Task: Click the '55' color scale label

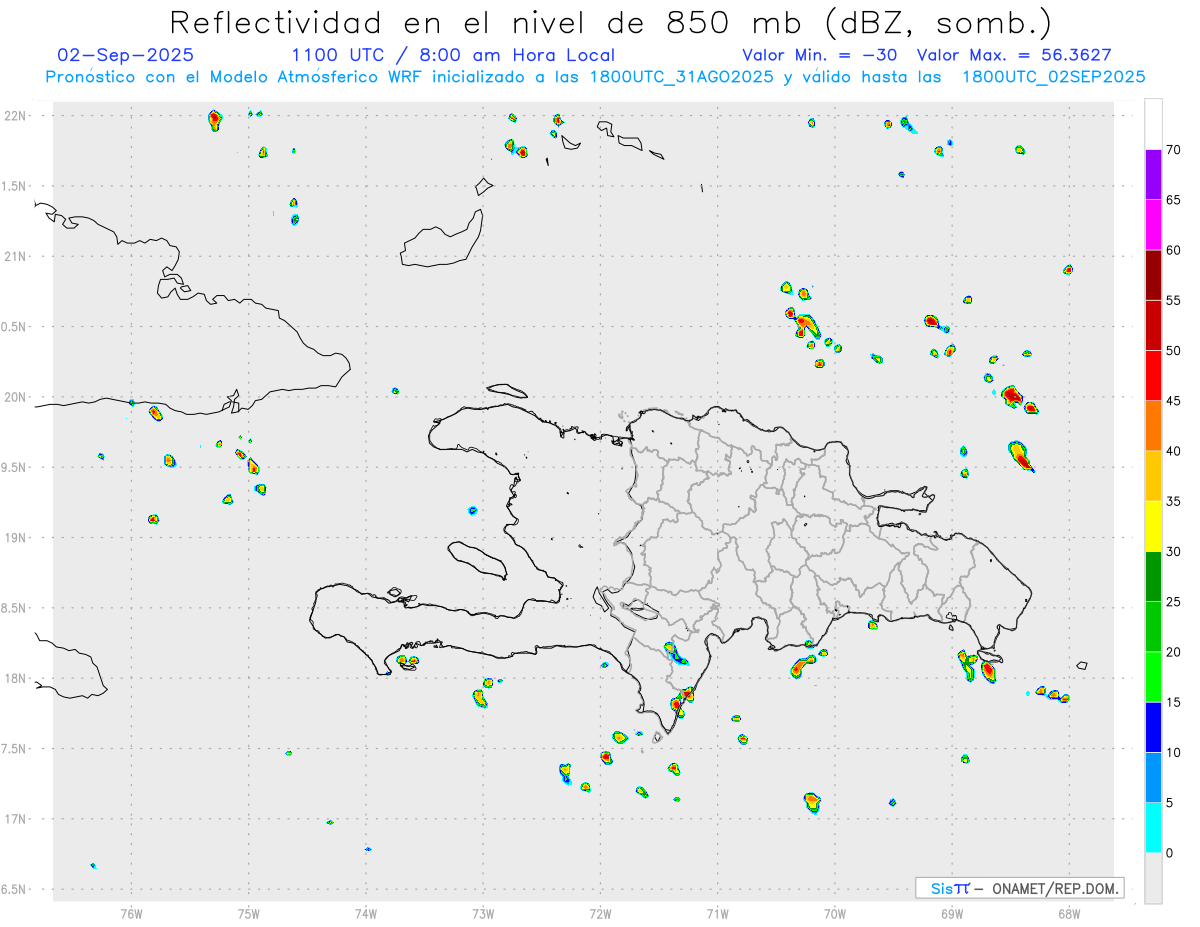Action: coord(1173,301)
